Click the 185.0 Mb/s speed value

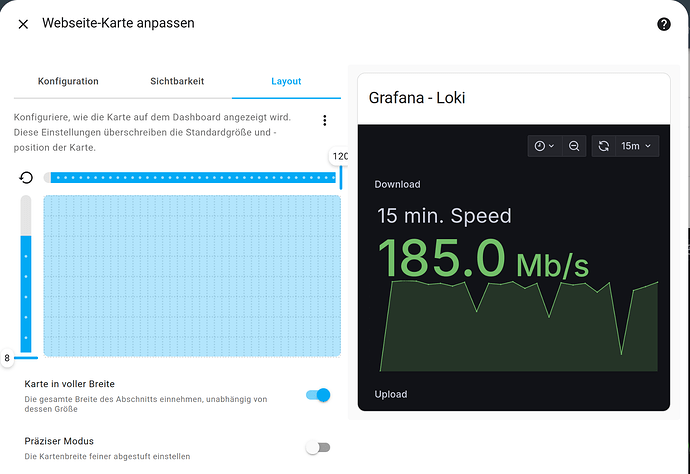pyautogui.click(x=483, y=259)
